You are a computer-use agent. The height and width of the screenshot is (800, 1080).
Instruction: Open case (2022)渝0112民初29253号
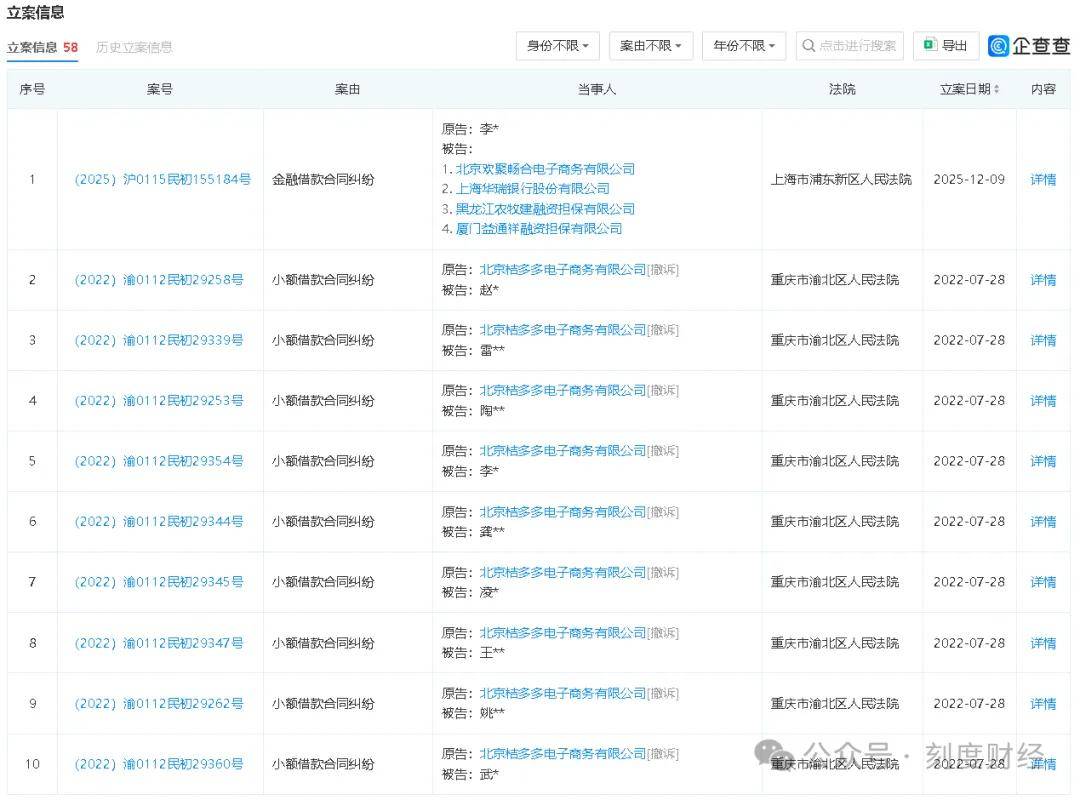tap(158, 400)
